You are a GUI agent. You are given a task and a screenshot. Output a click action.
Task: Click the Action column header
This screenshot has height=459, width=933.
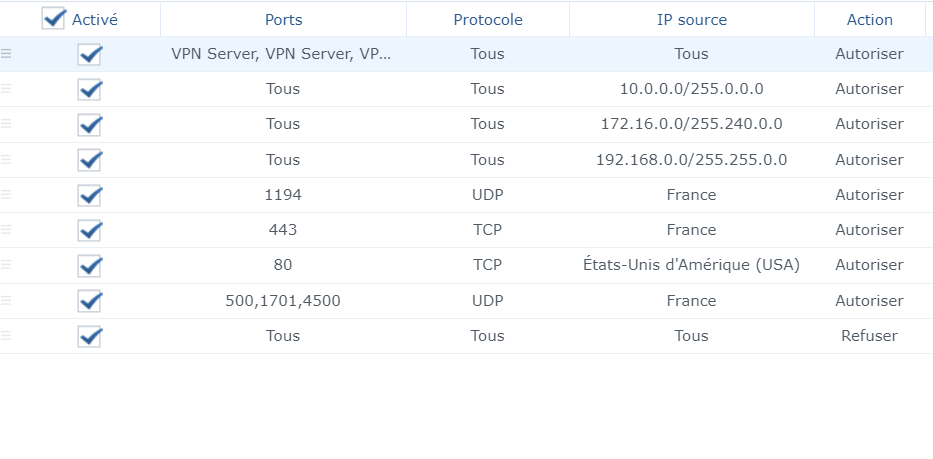pos(869,19)
